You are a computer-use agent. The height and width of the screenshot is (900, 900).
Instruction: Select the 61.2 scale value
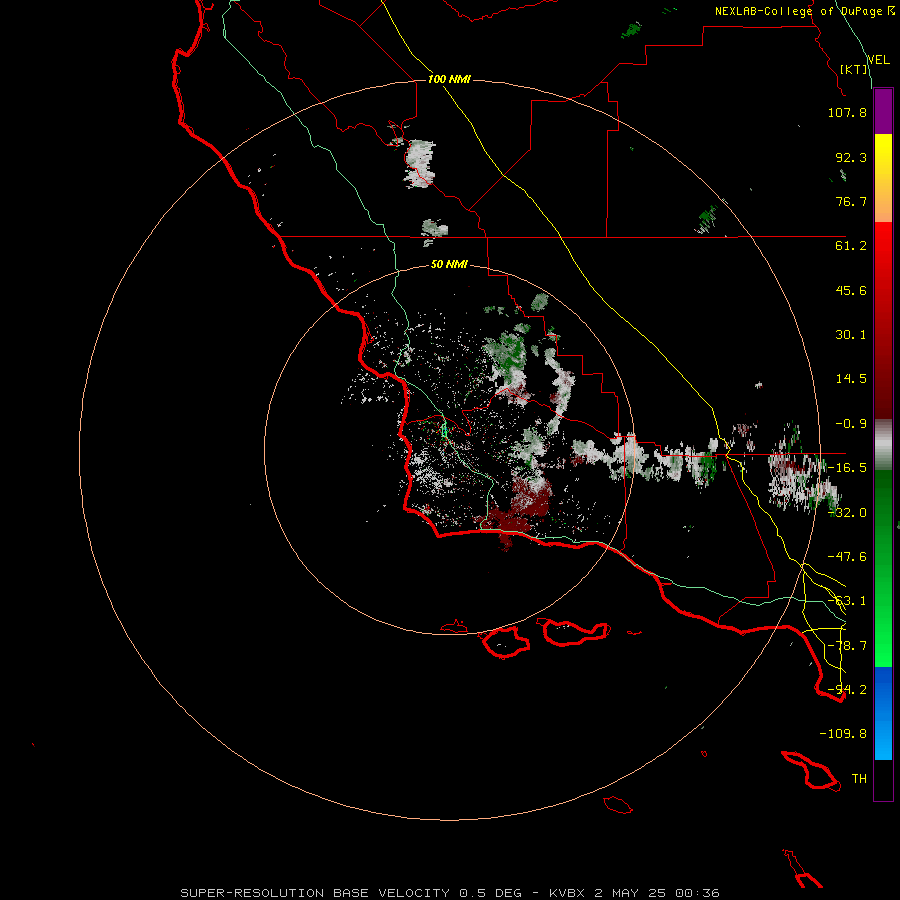pyautogui.click(x=851, y=246)
